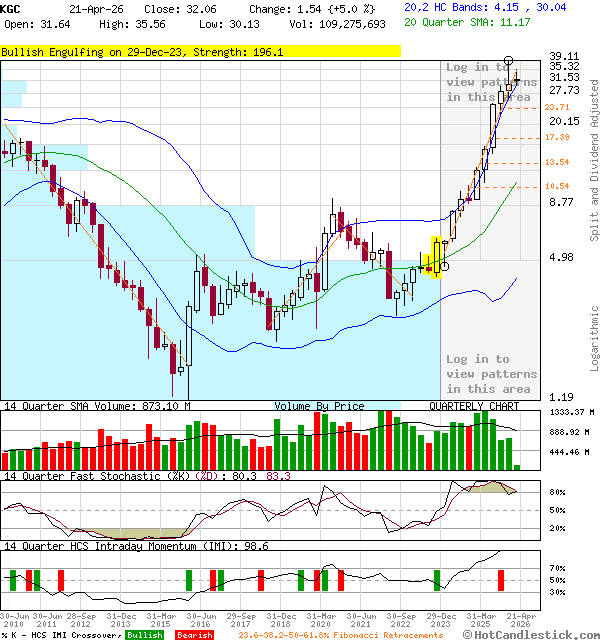Click the 10.54 Fibonacci retracement level

(x=557, y=186)
